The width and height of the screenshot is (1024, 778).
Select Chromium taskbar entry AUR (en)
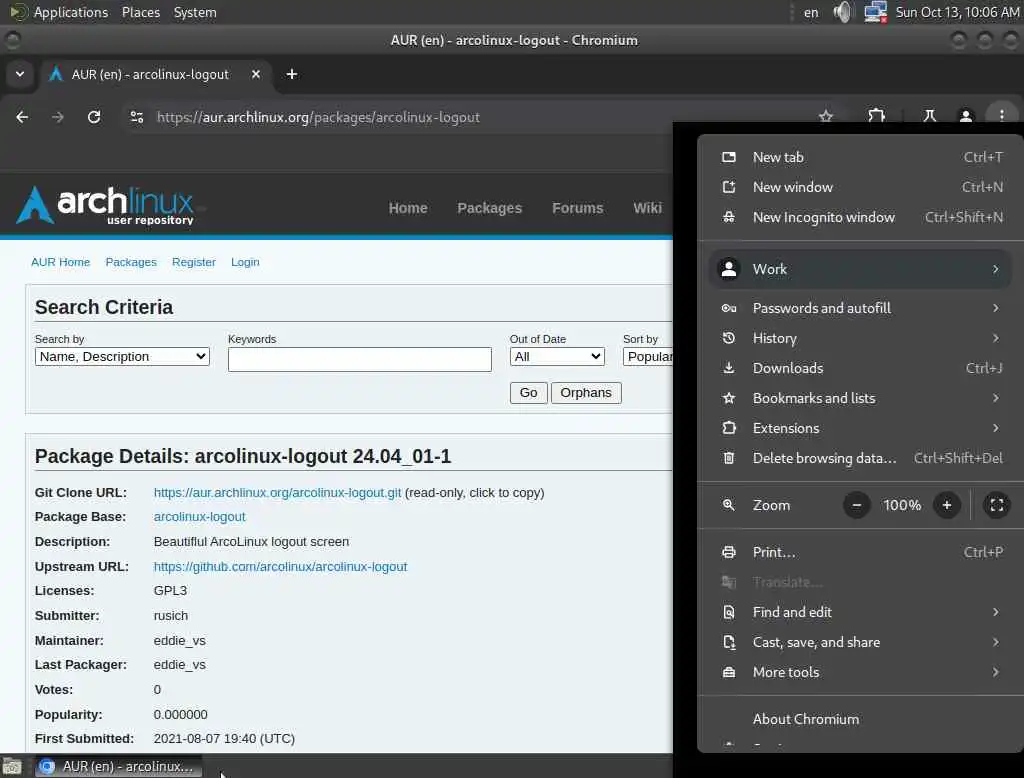[117, 766]
